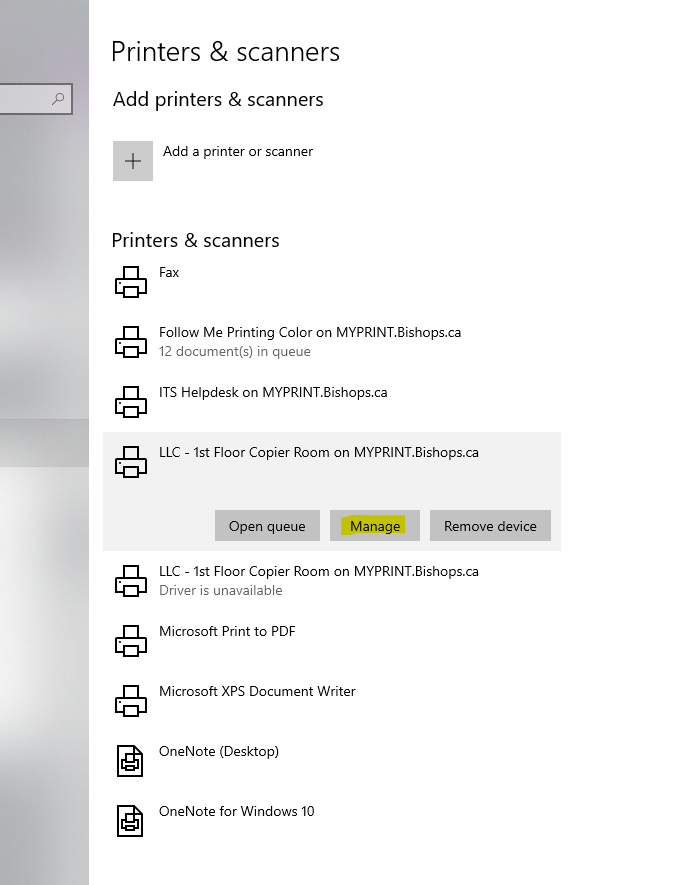This screenshot has width=690, height=885.
Task: Select the Fax device name
Action: tap(169, 272)
